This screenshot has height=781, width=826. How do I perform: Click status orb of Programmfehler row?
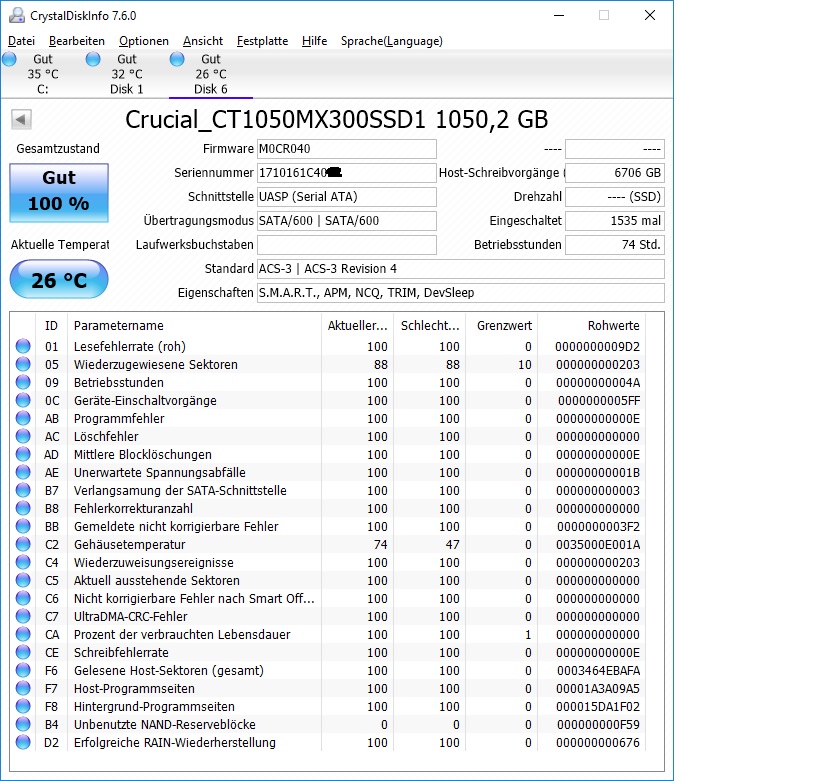(x=23, y=418)
